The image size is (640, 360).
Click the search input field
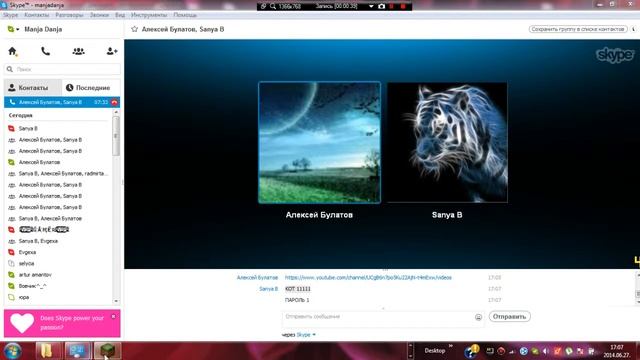(62, 69)
